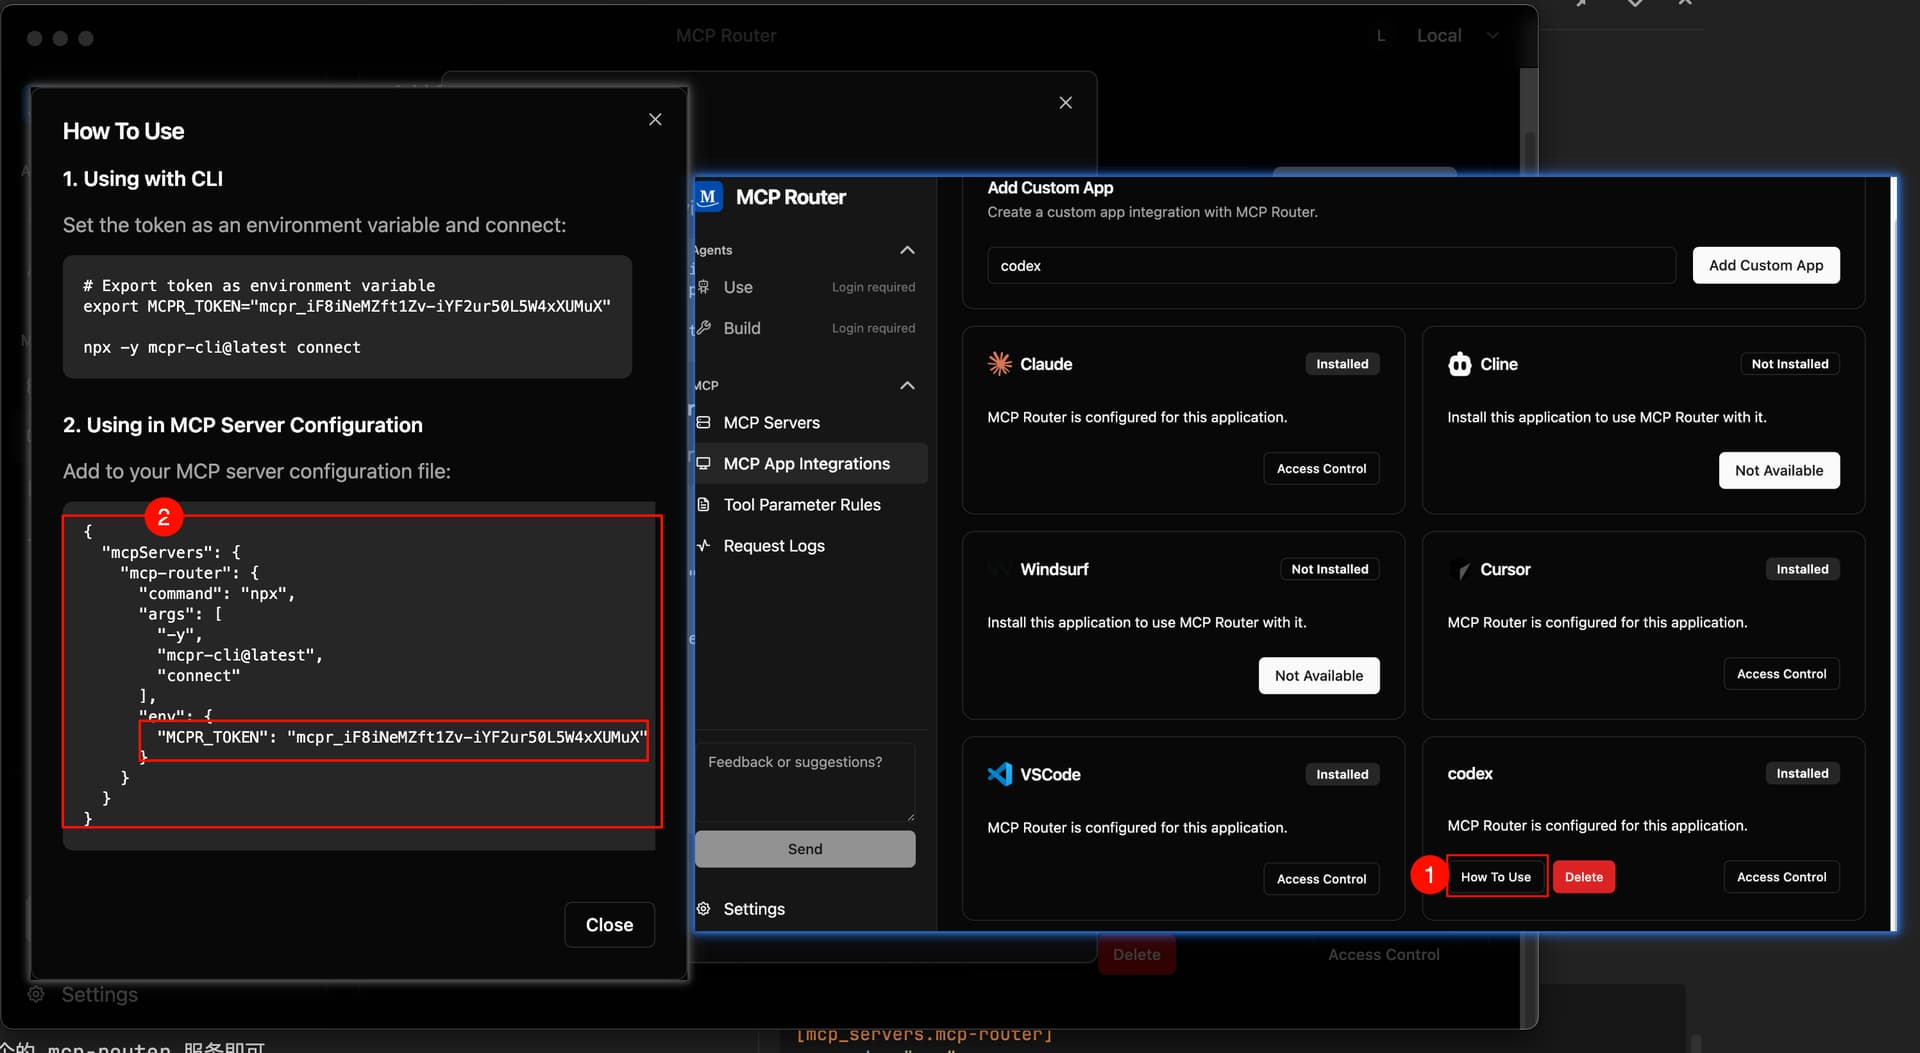Click the MCP Router logo icon
The image size is (1920, 1053).
click(x=709, y=197)
